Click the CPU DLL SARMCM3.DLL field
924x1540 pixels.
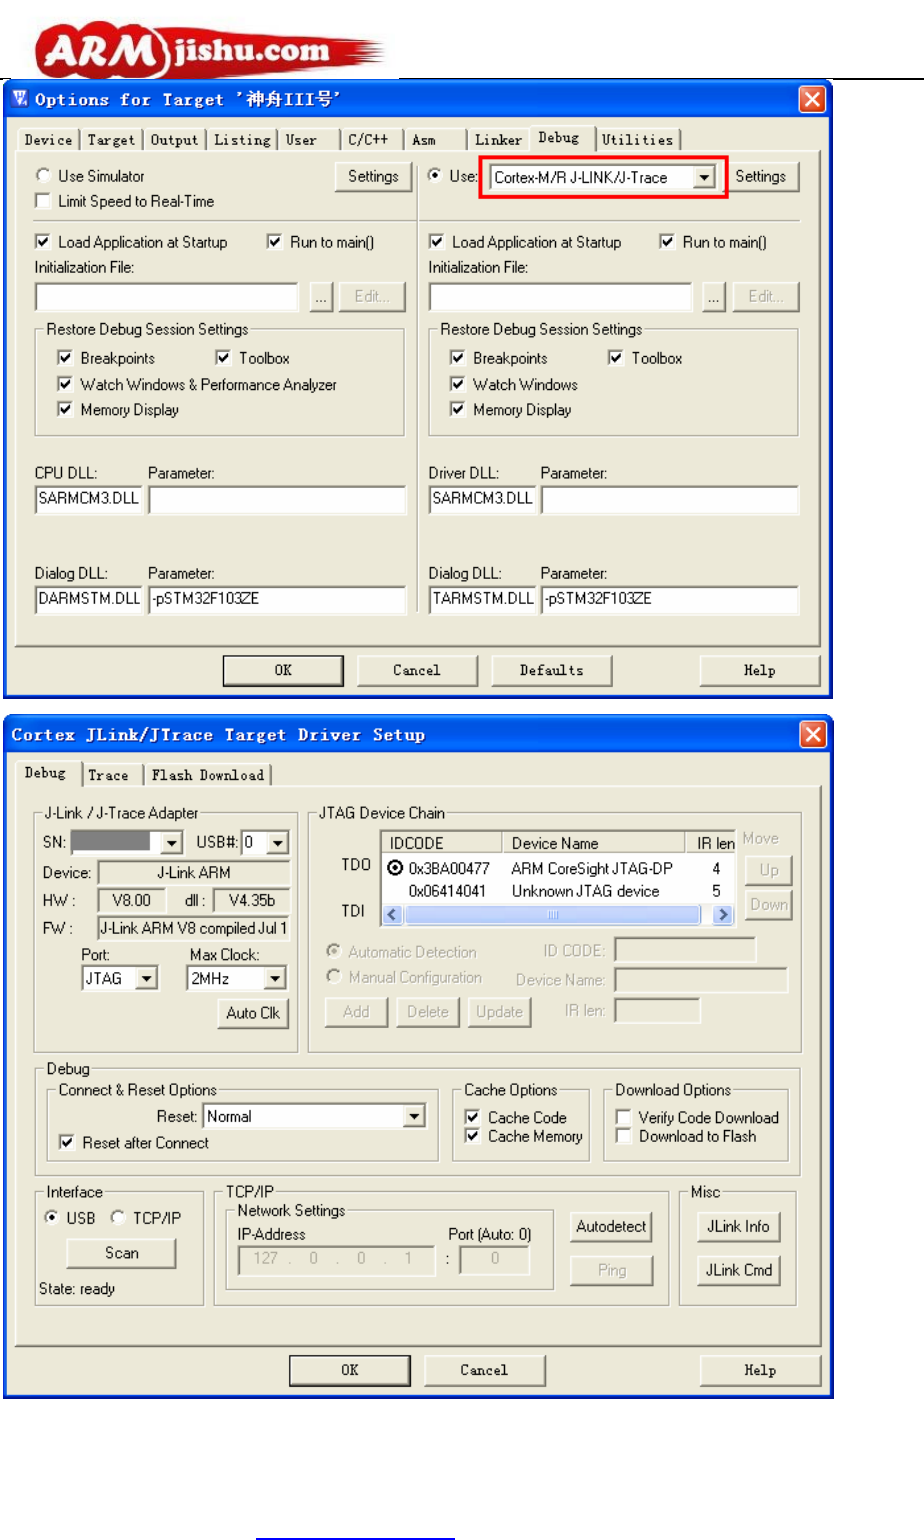pos(89,498)
